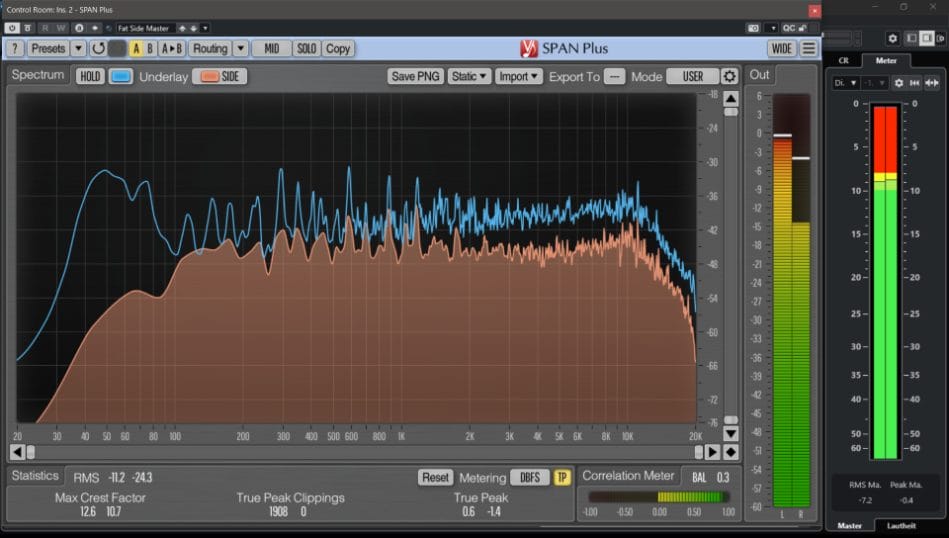Select preset slot A
The height and width of the screenshot is (538, 949).
coord(136,48)
